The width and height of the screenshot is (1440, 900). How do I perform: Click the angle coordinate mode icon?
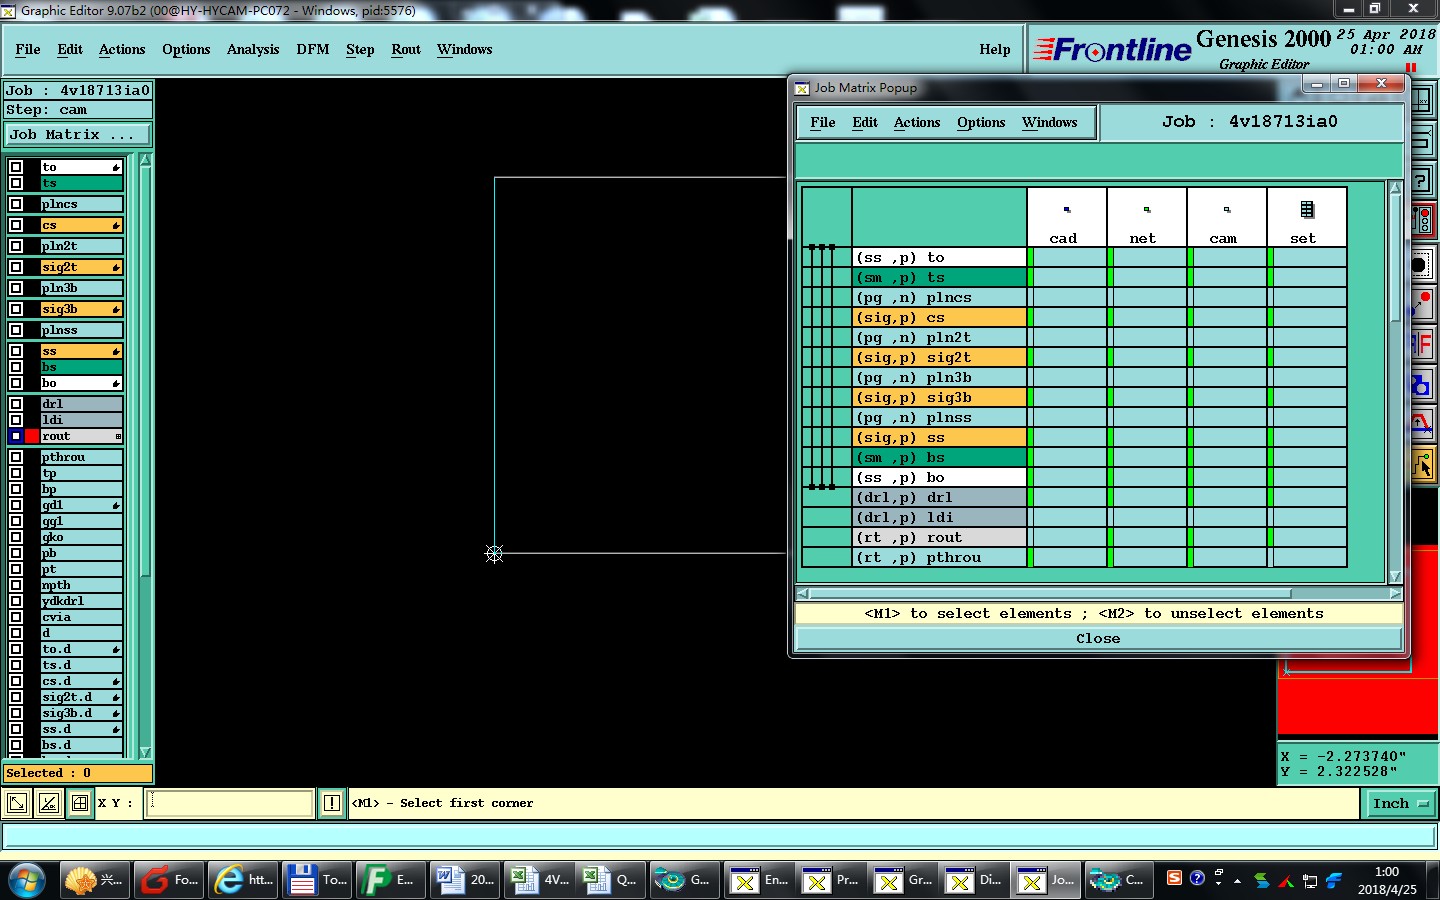coord(49,803)
